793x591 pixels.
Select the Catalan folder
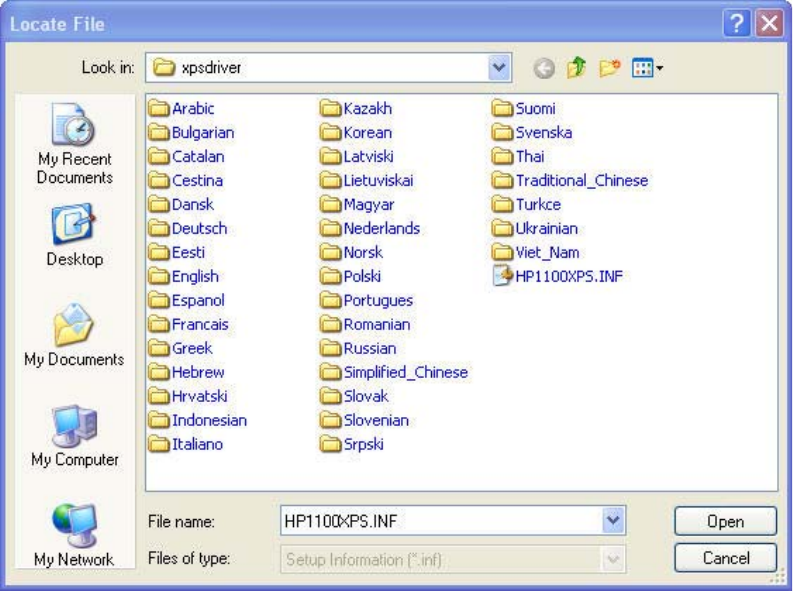[186, 156]
